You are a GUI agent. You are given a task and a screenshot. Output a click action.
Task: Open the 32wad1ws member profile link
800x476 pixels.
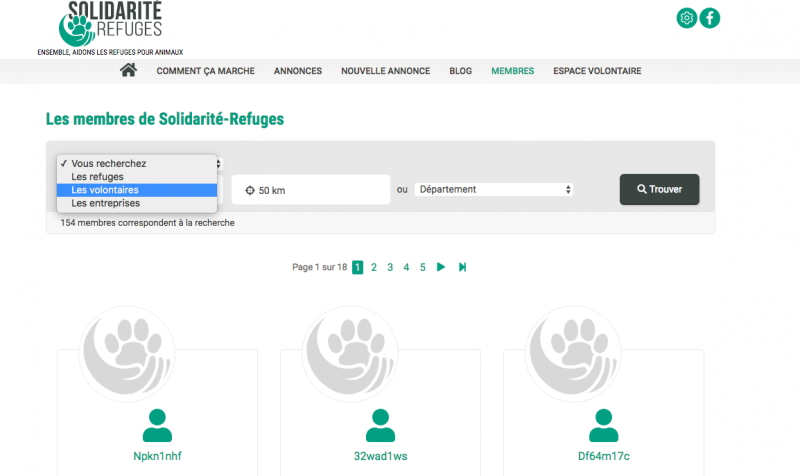[380, 456]
